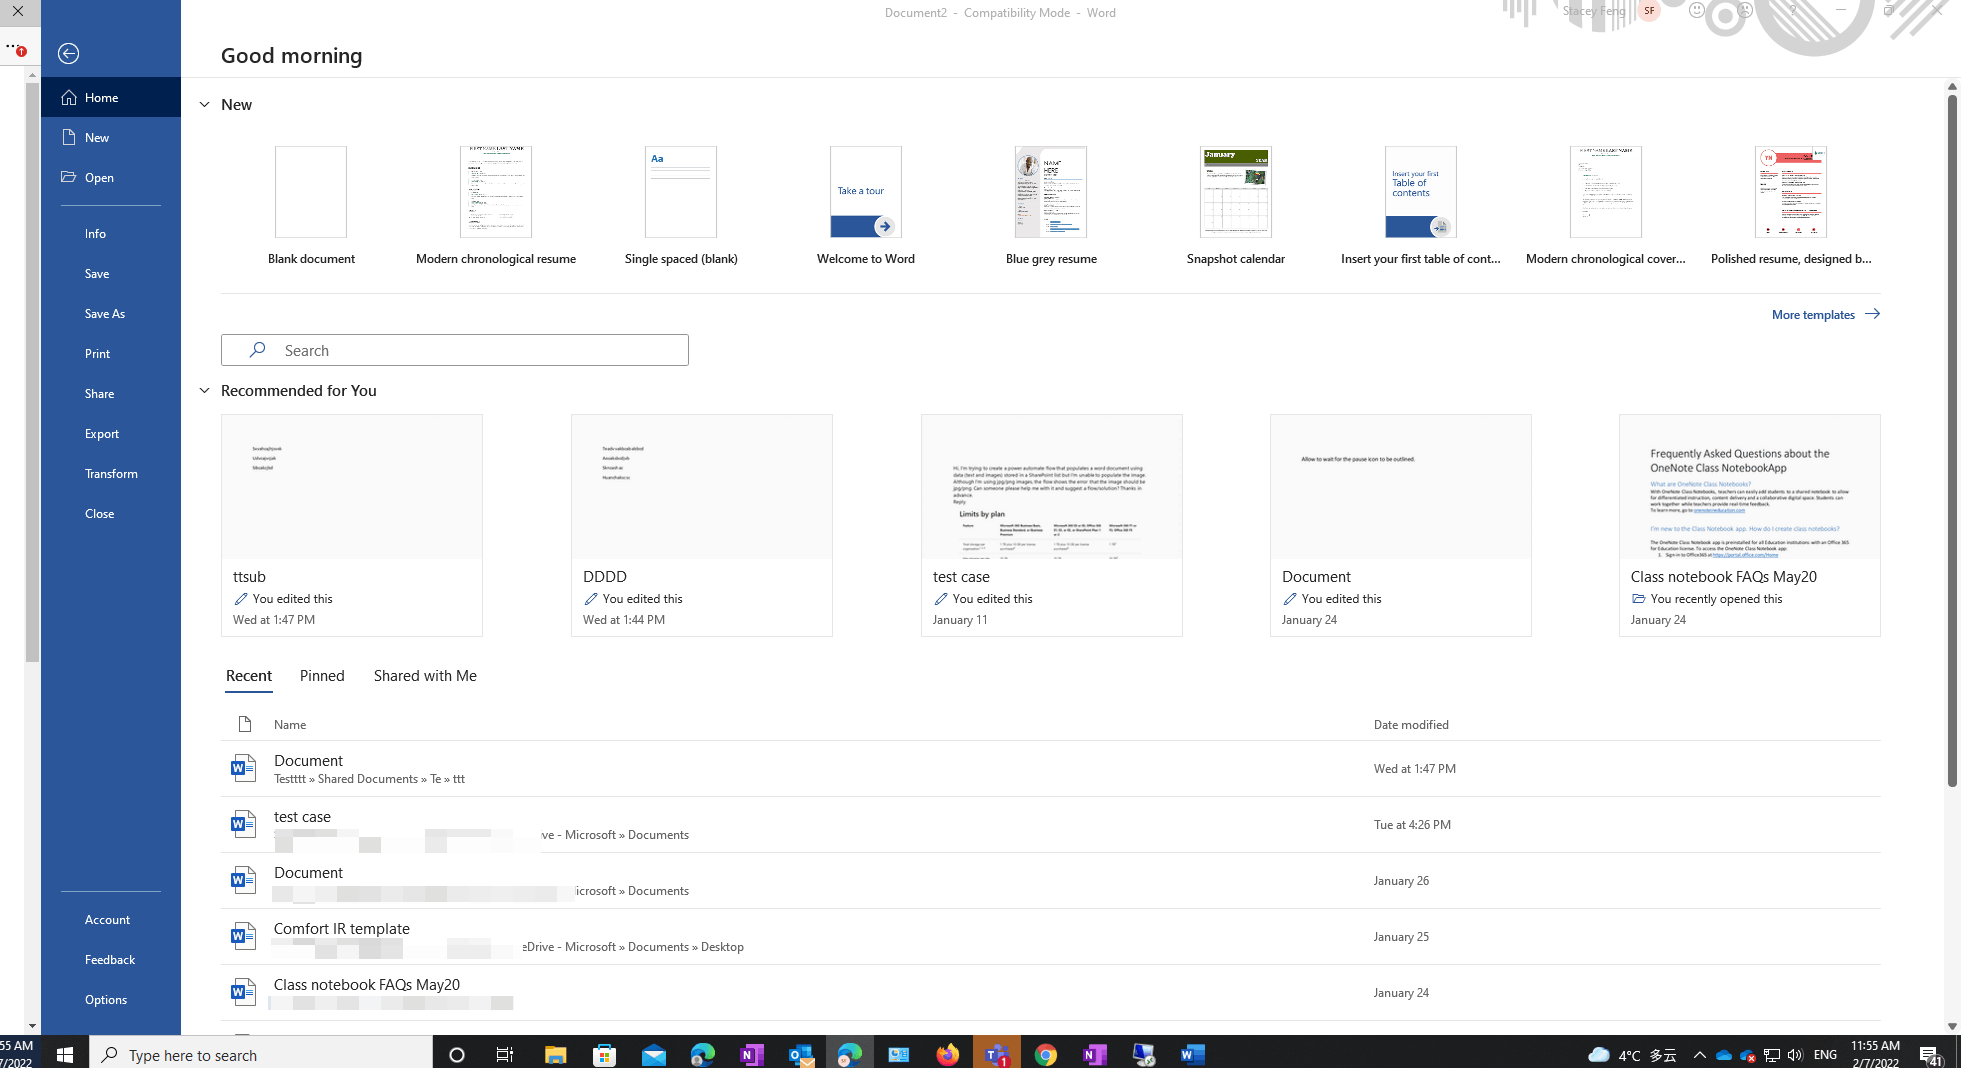Expand hidden icons in the system tray

point(1699,1054)
